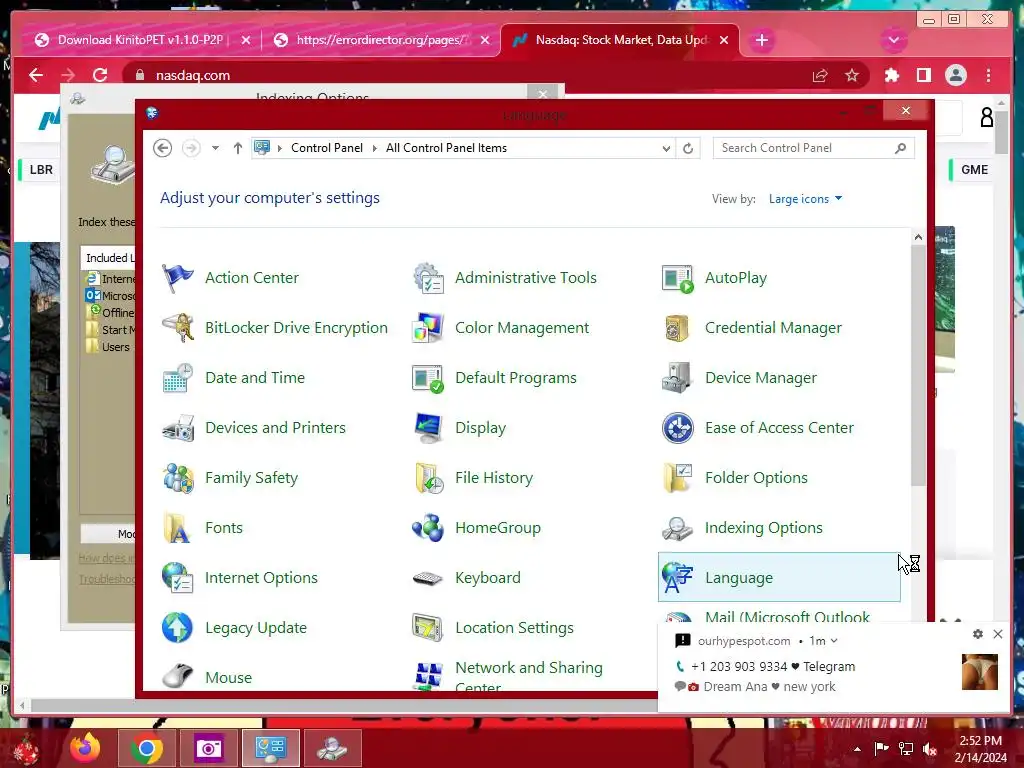Open View by Large icons dropdown

tap(805, 199)
